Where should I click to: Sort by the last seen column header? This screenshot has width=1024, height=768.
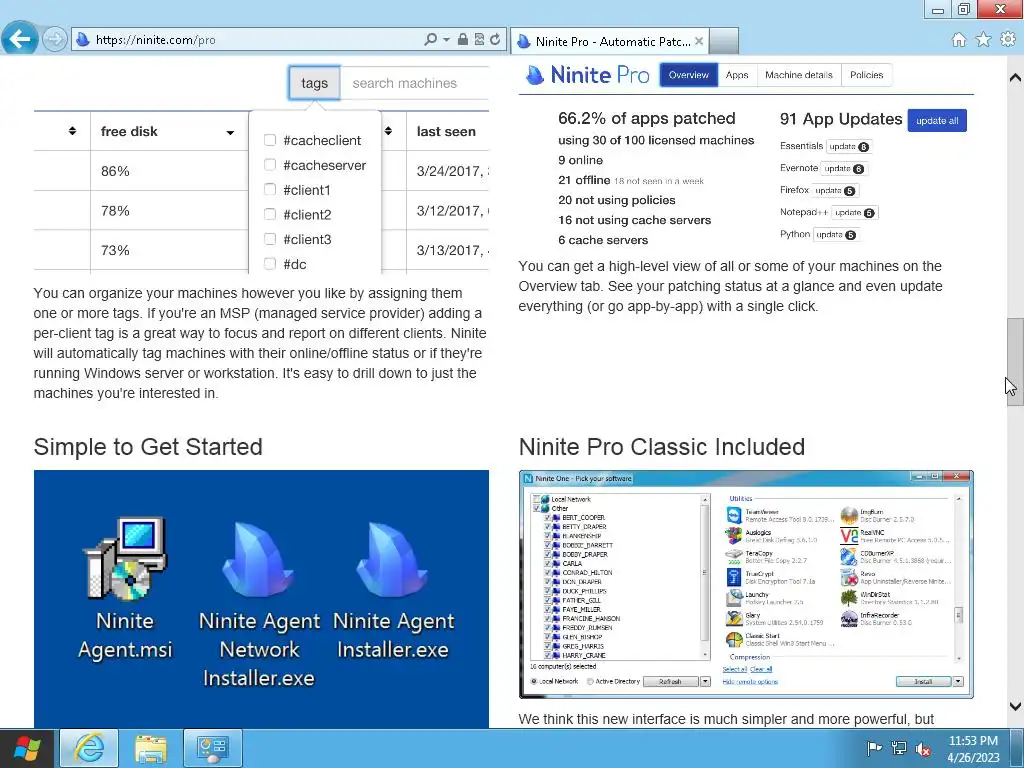point(446,131)
